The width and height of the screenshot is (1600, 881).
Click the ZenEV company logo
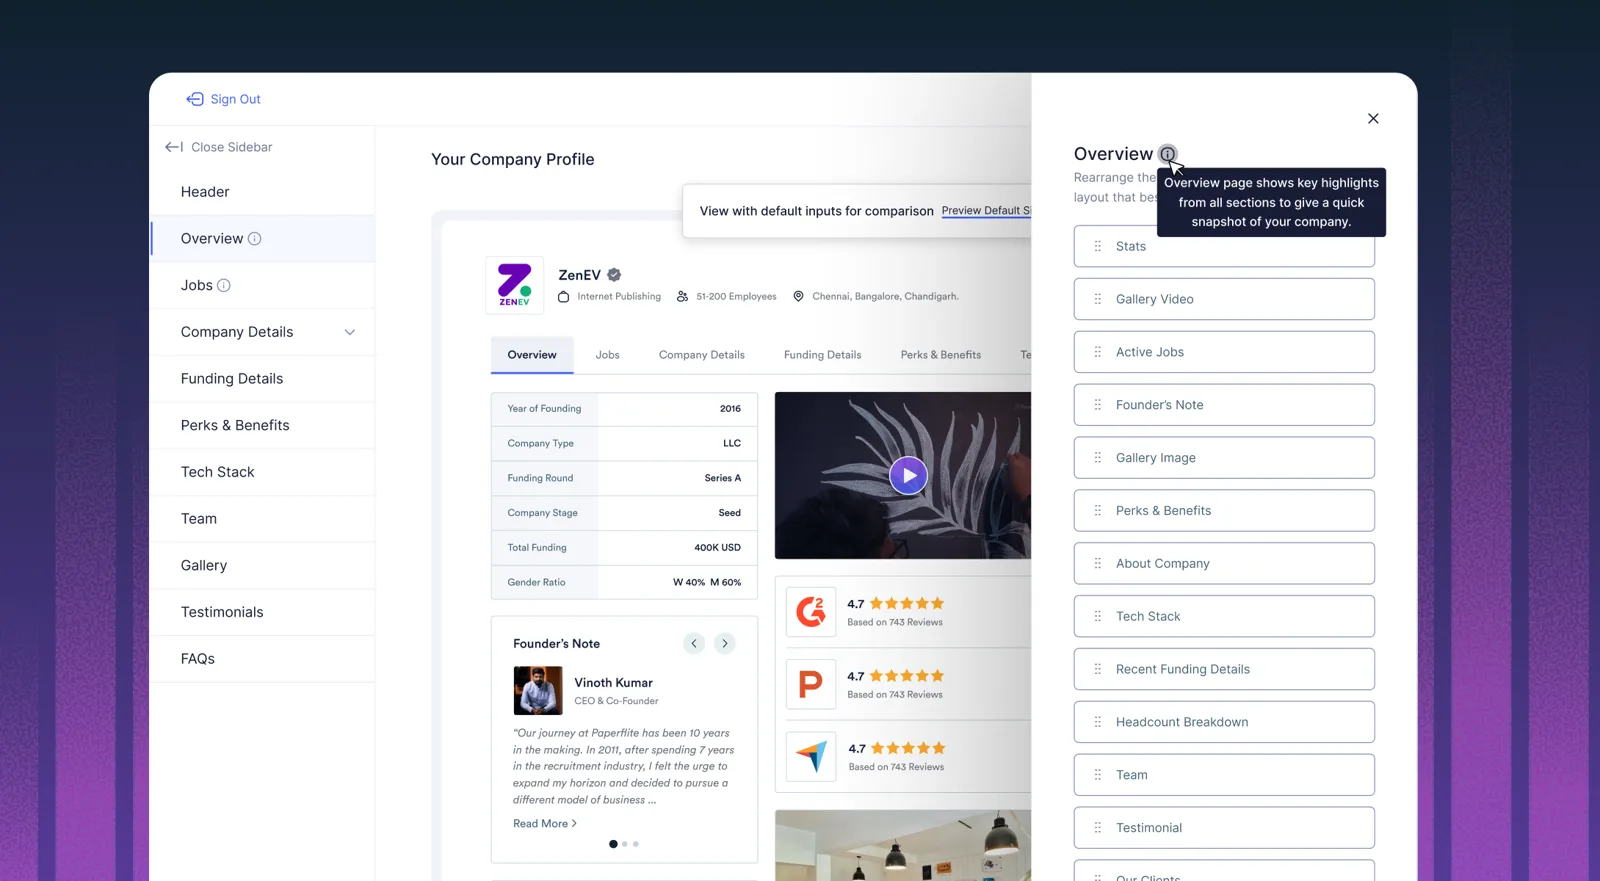[x=515, y=285]
